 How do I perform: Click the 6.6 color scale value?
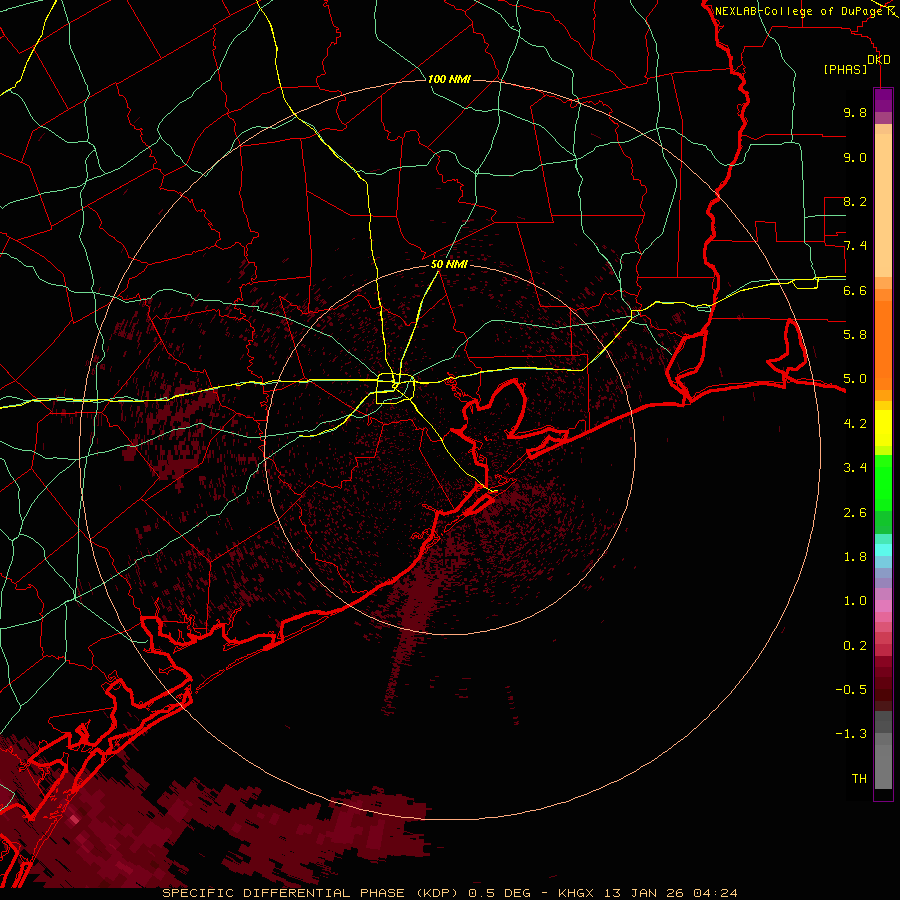coord(855,290)
